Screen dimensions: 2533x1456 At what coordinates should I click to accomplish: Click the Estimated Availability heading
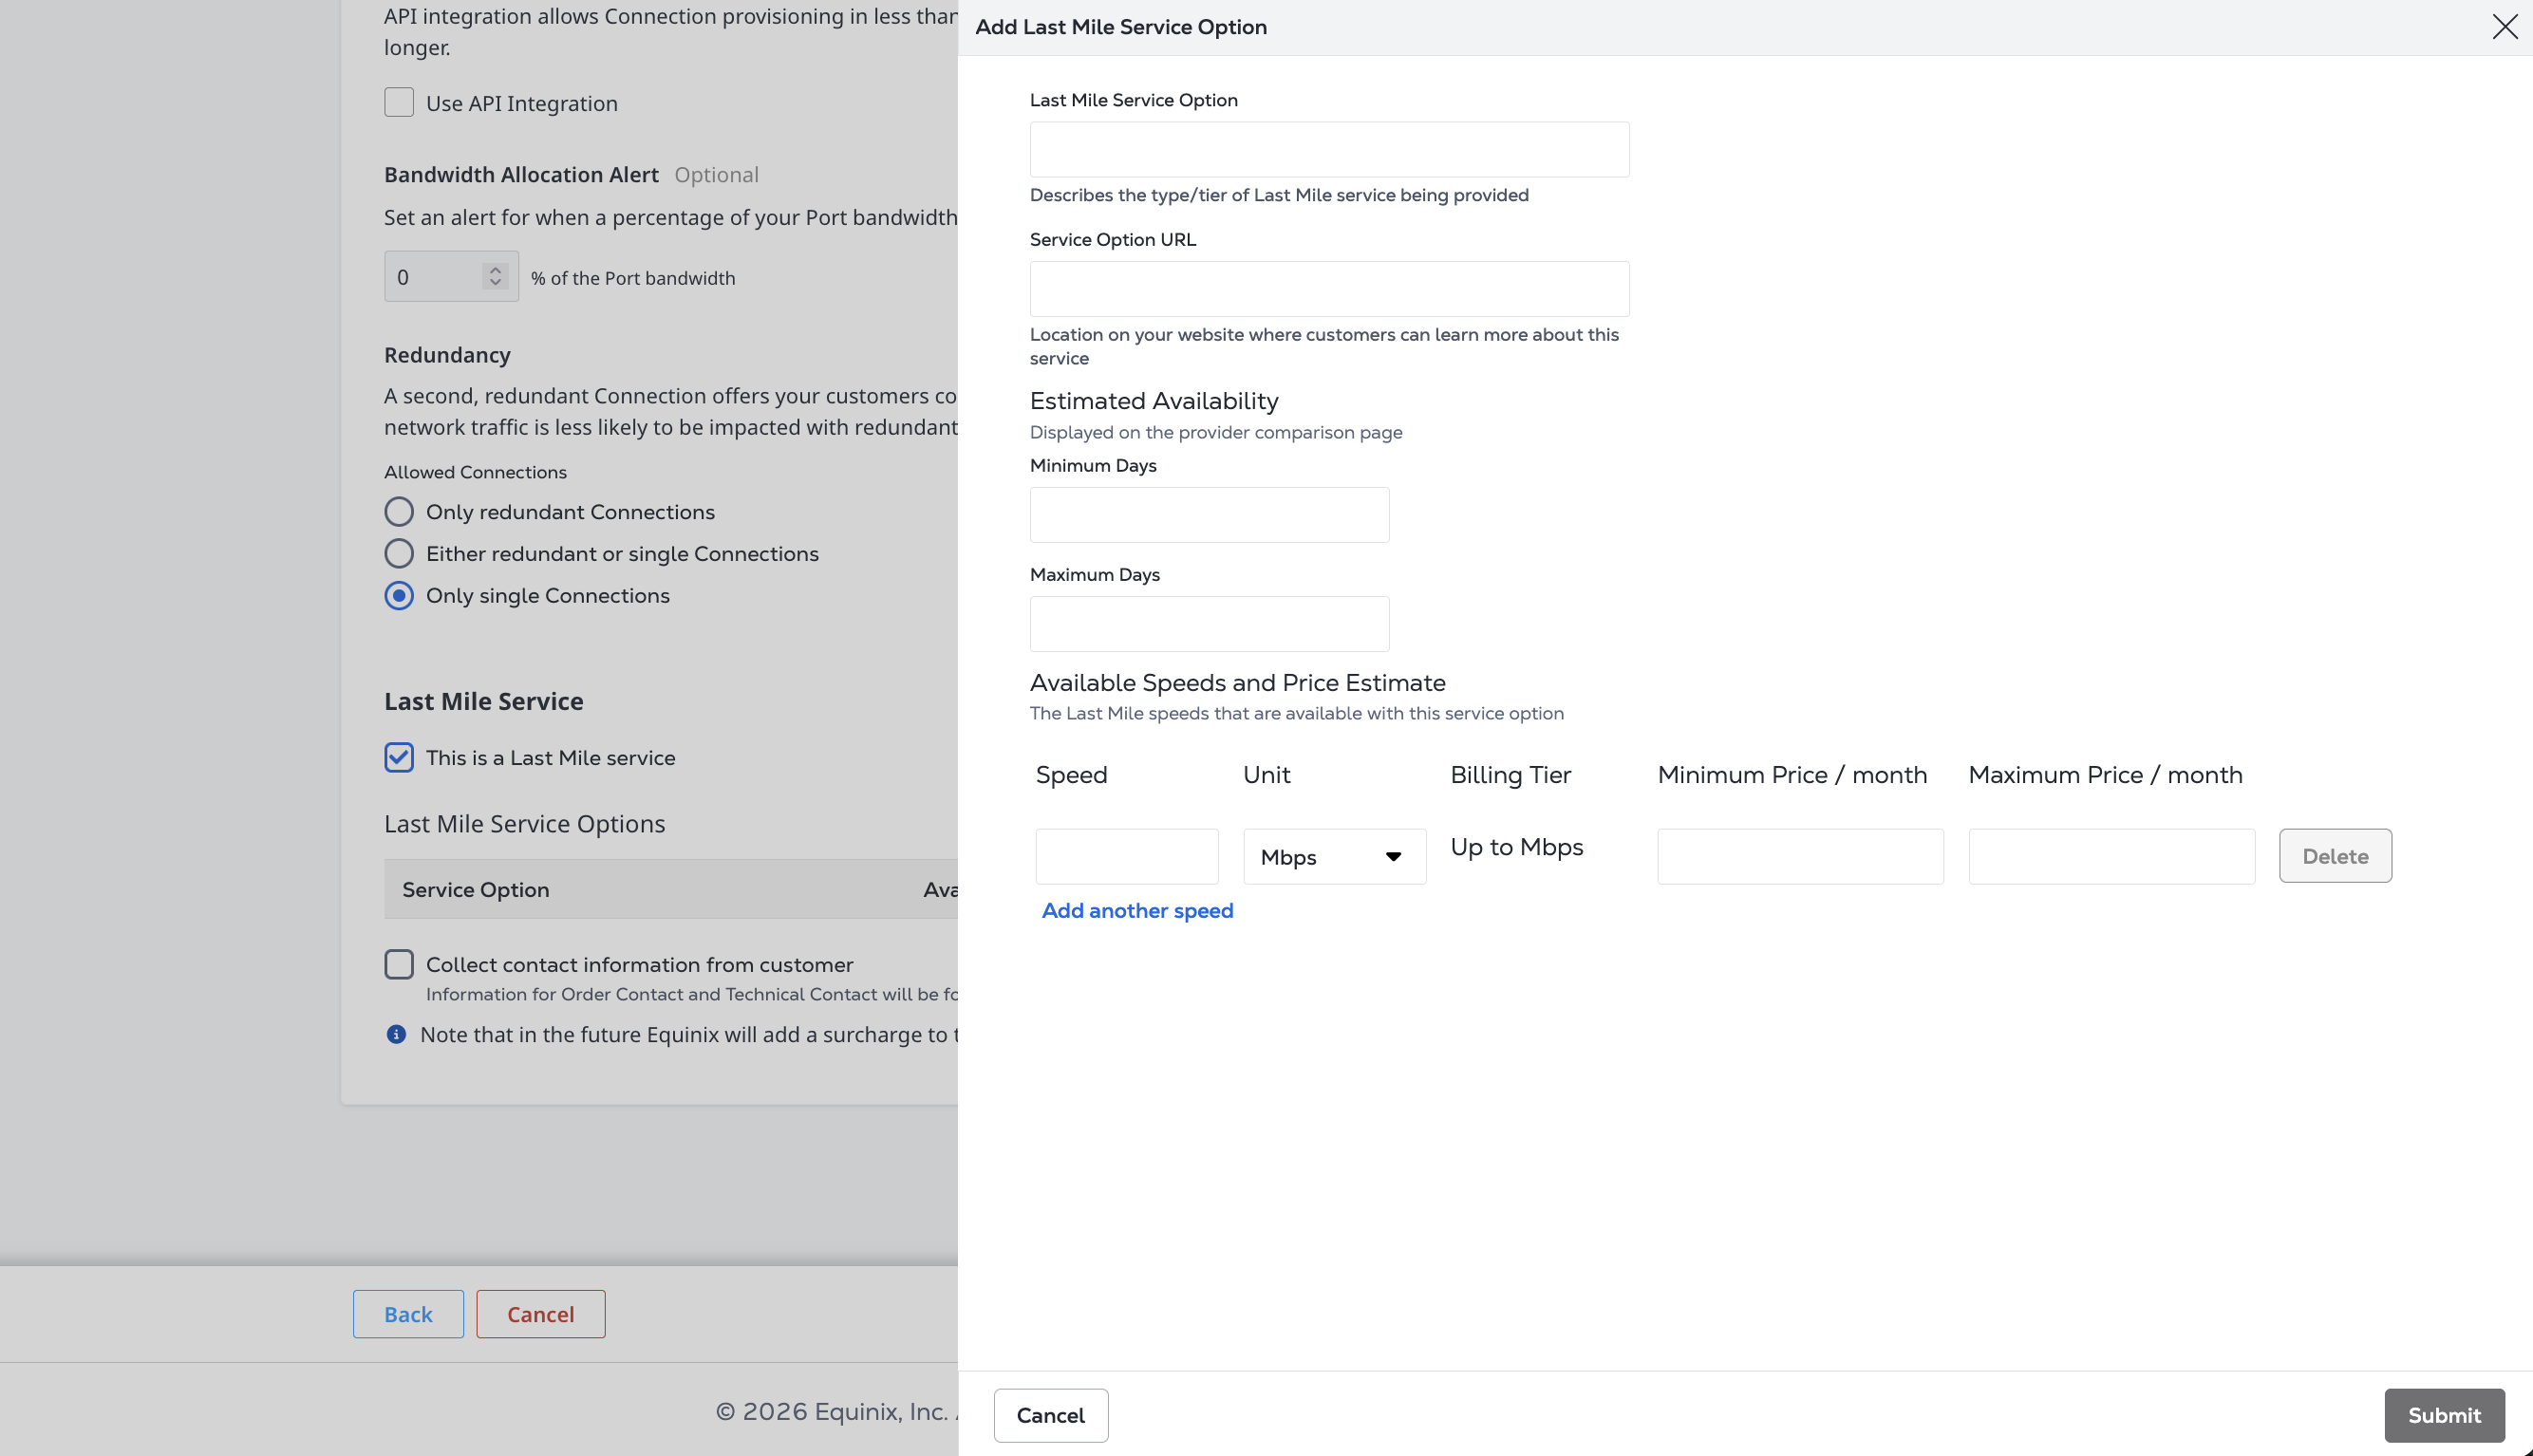click(1154, 401)
